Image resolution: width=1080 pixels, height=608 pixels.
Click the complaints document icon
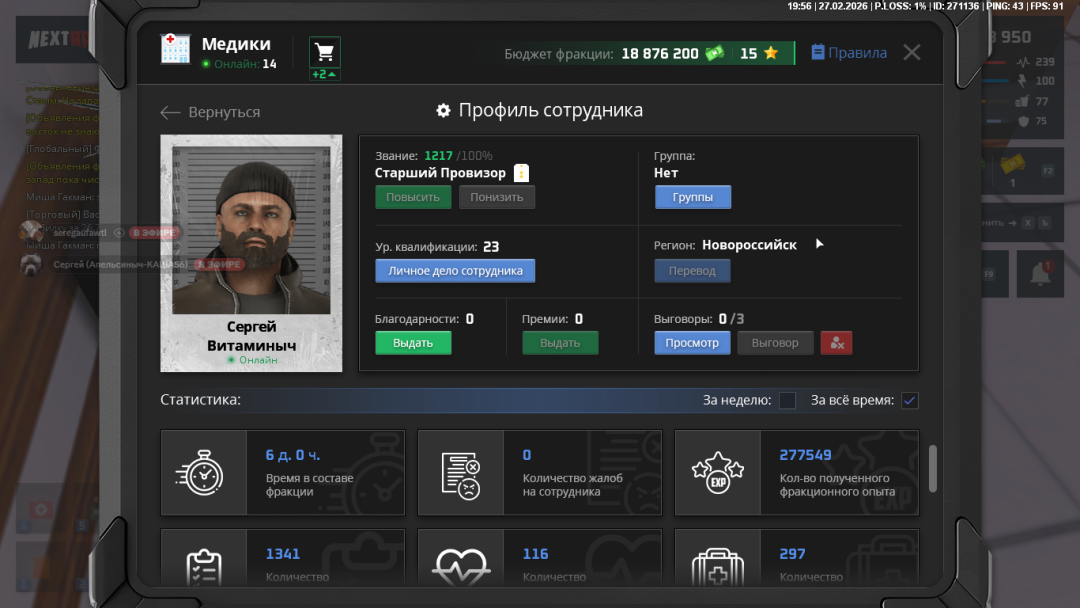point(460,473)
